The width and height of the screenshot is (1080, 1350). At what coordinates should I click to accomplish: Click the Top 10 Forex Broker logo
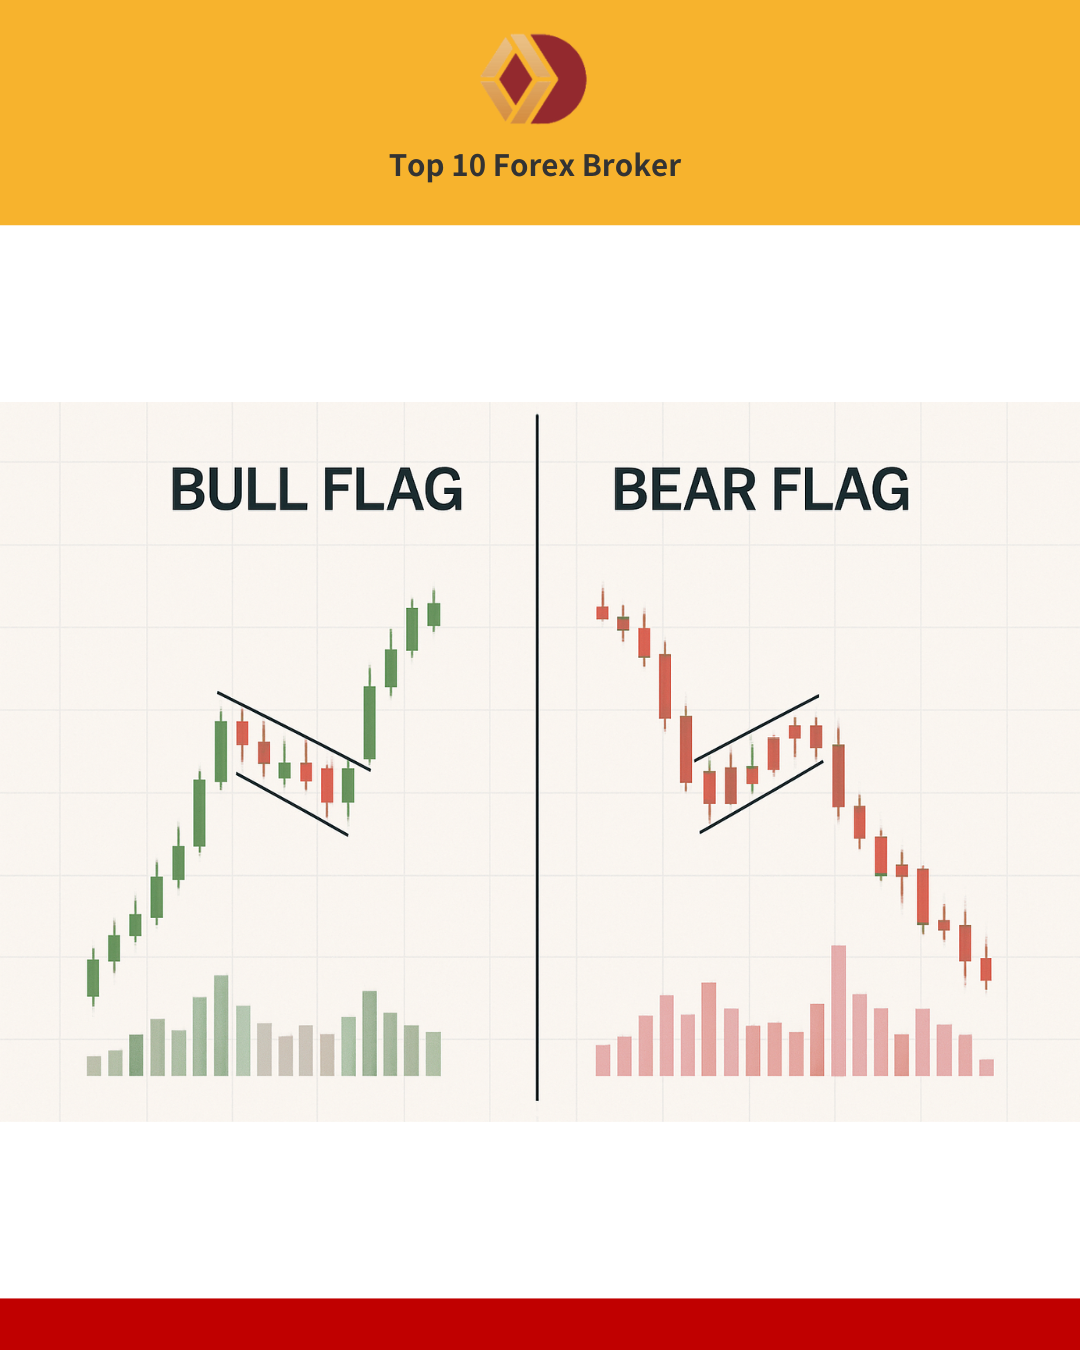pyautogui.click(x=534, y=79)
